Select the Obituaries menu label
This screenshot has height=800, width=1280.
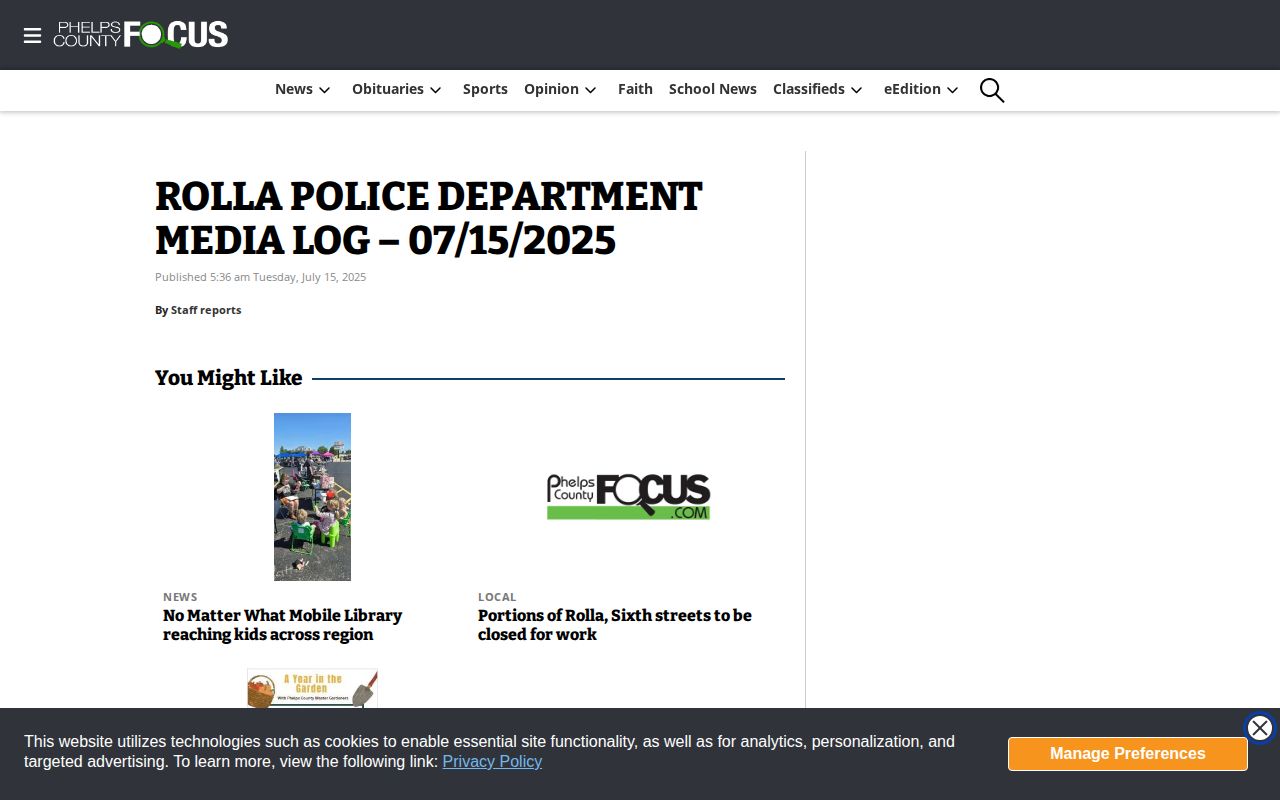click(x=388, y=89)
